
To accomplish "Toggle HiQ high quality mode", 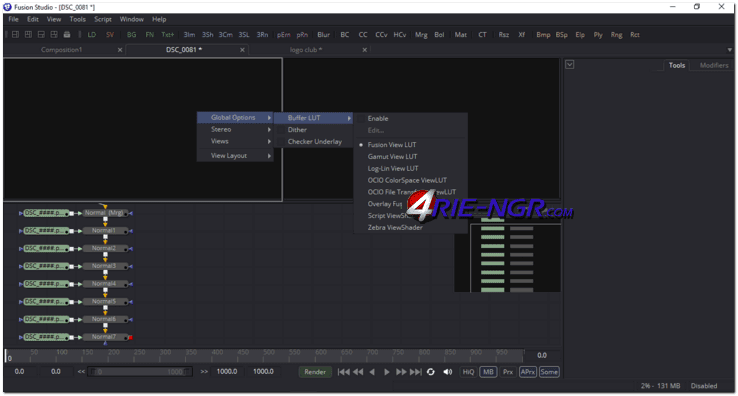I will 468,372.
